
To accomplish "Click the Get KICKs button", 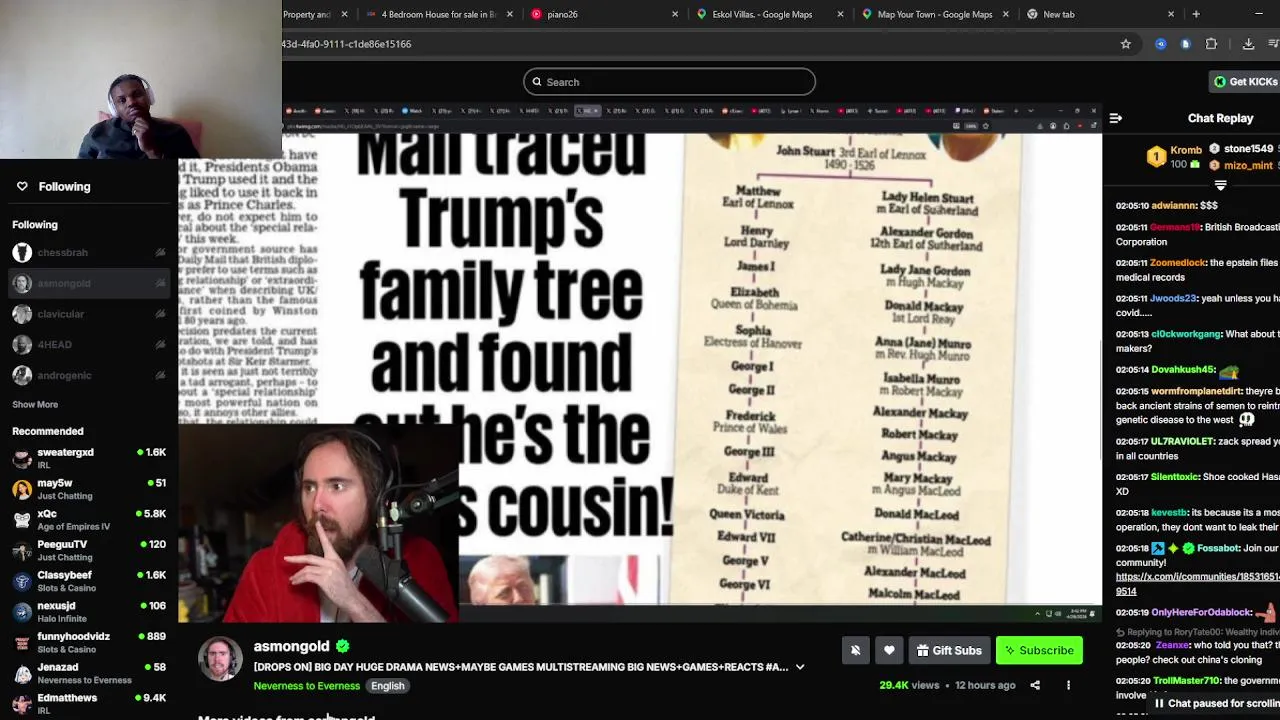I will tap(1245, 82).
